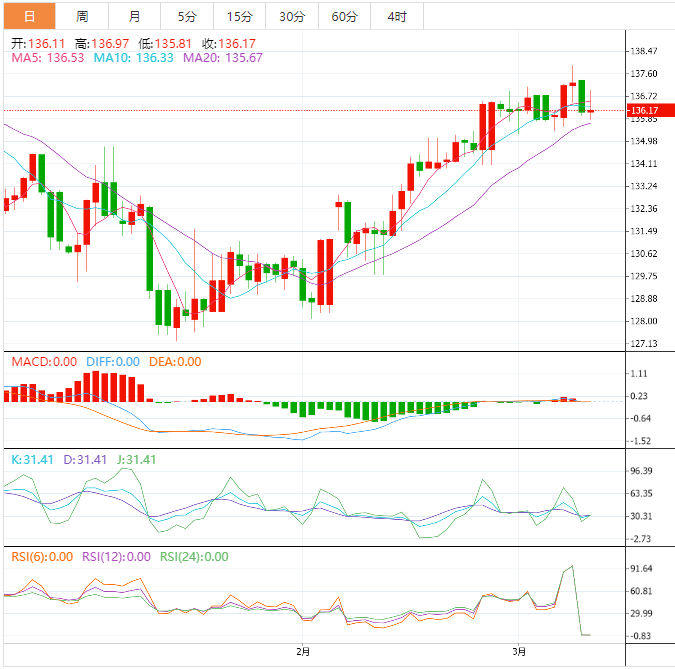
Task: Open the 30分 timeframe tab
Action: point(292,16)
